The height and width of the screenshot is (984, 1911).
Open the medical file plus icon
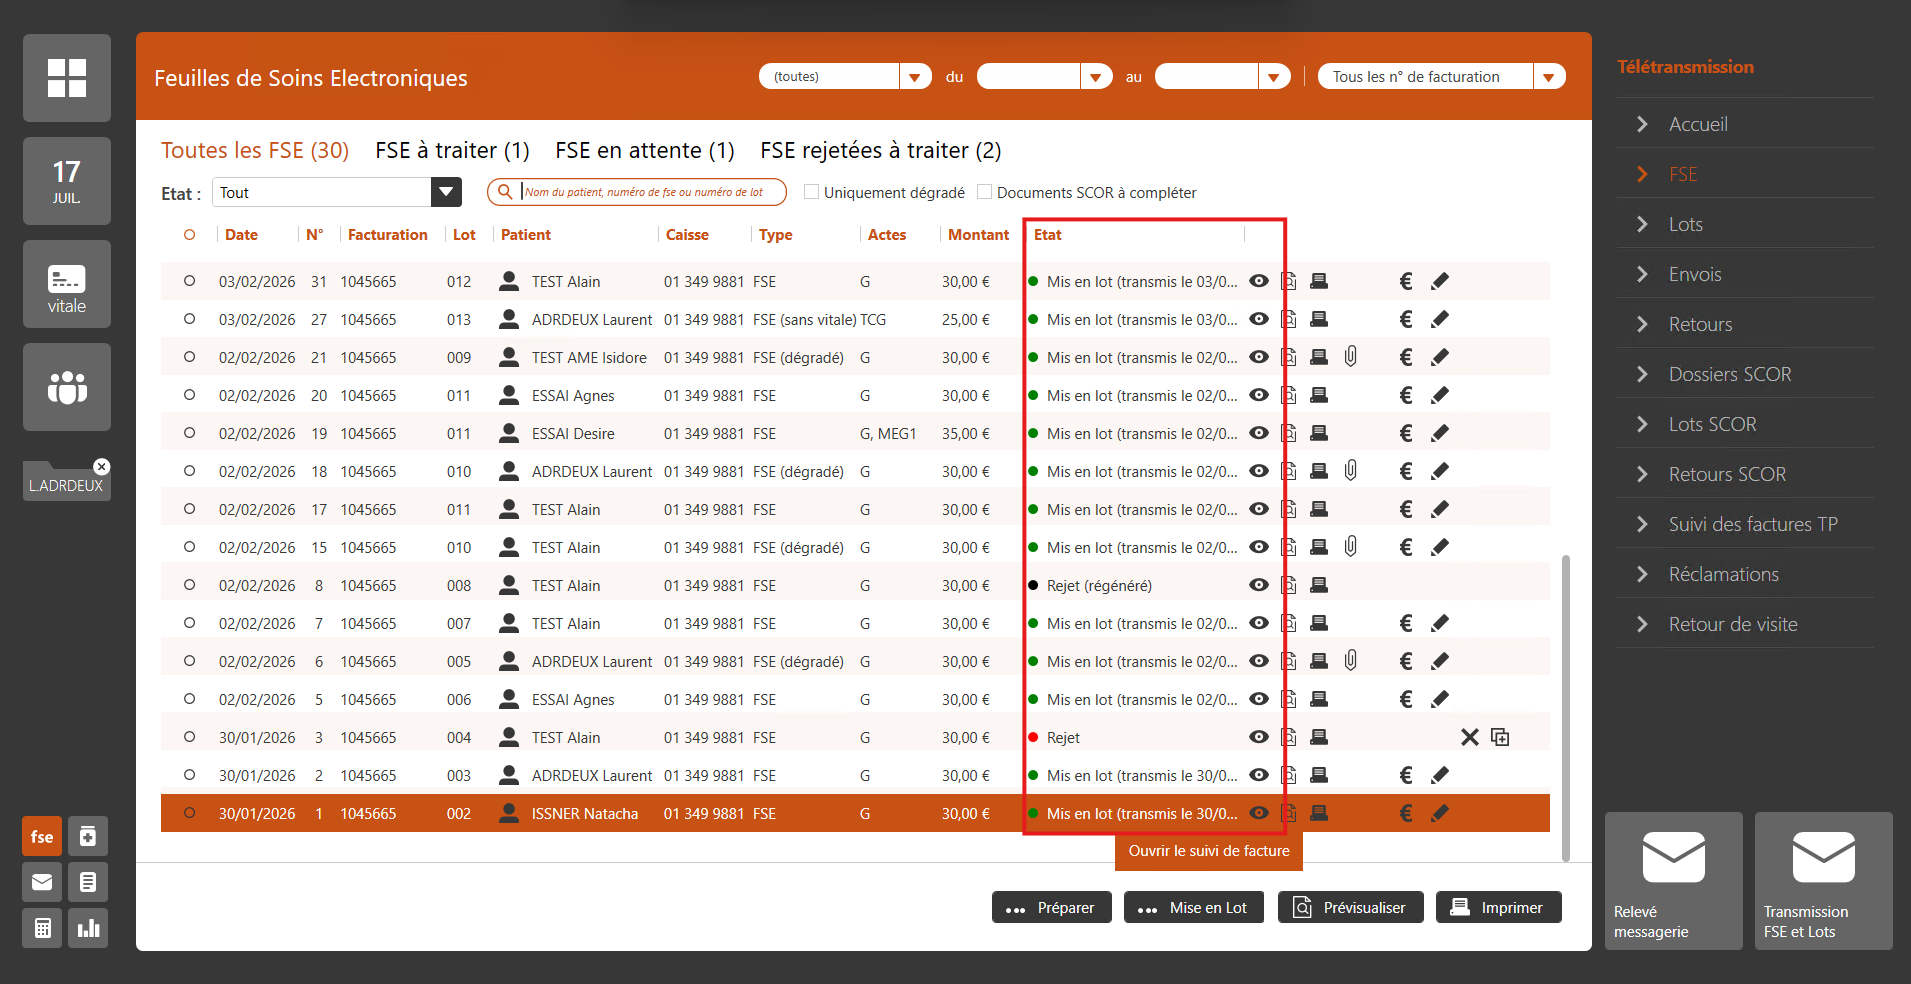(x=88, y=837)
